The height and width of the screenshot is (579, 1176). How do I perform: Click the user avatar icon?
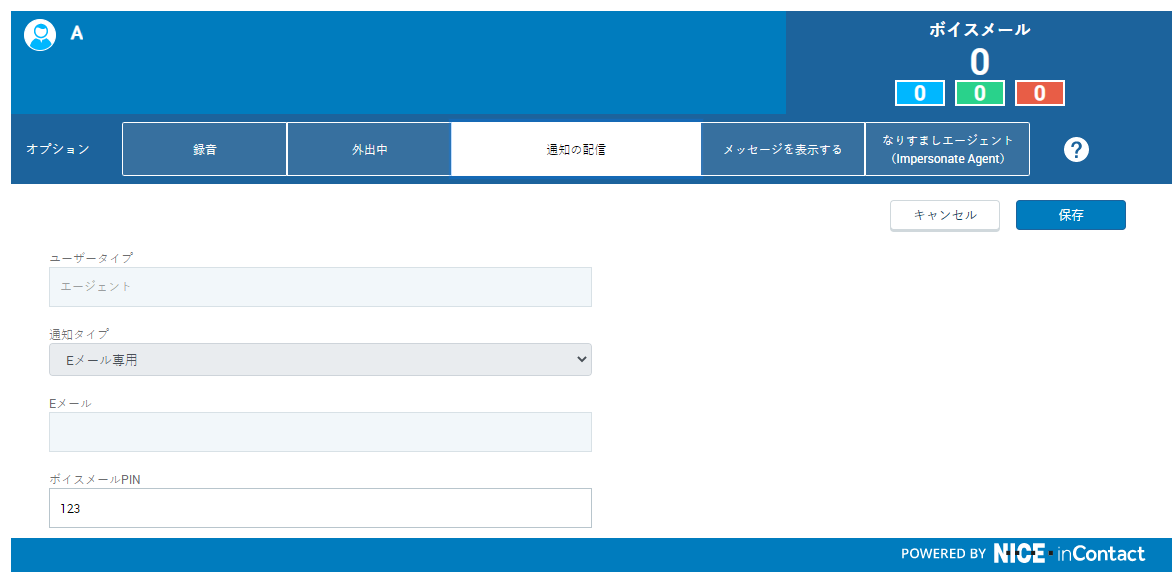(40, 34)
